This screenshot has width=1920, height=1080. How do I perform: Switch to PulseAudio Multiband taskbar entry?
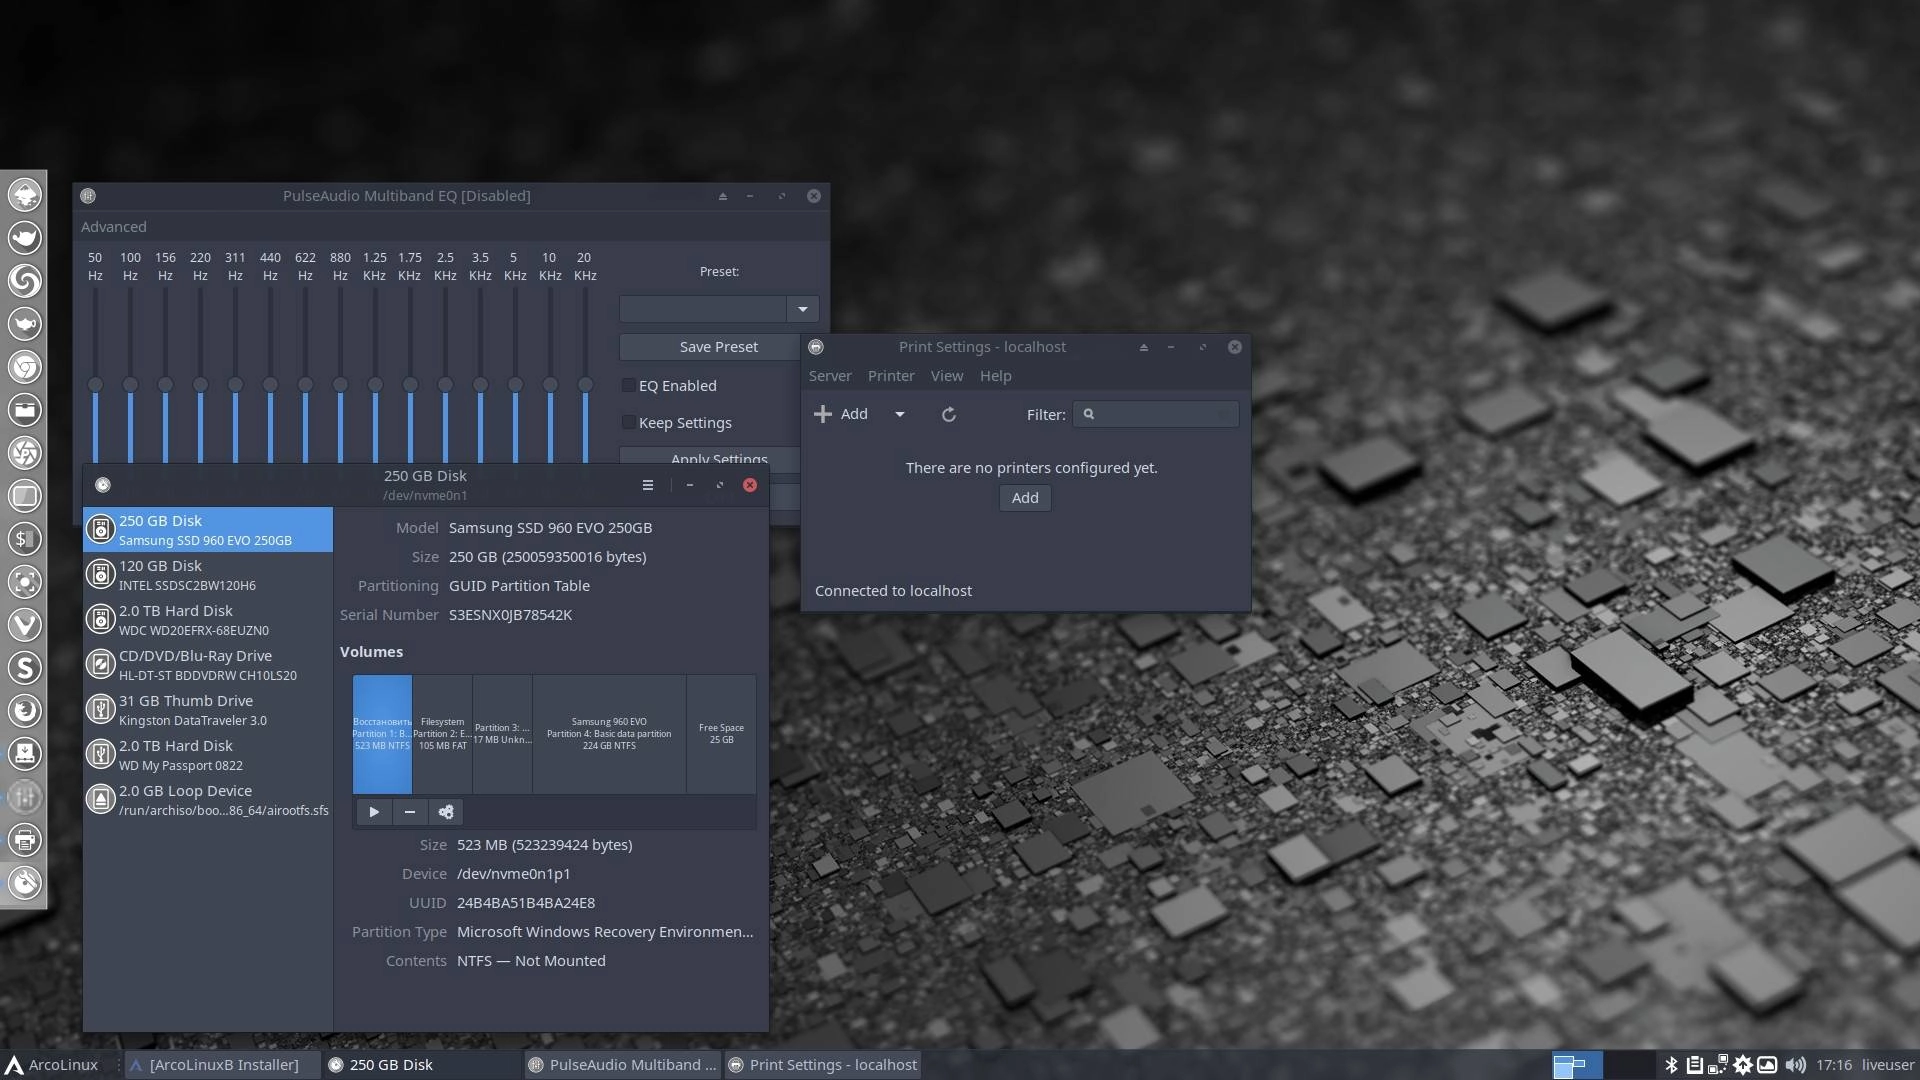pos(622,1065)
